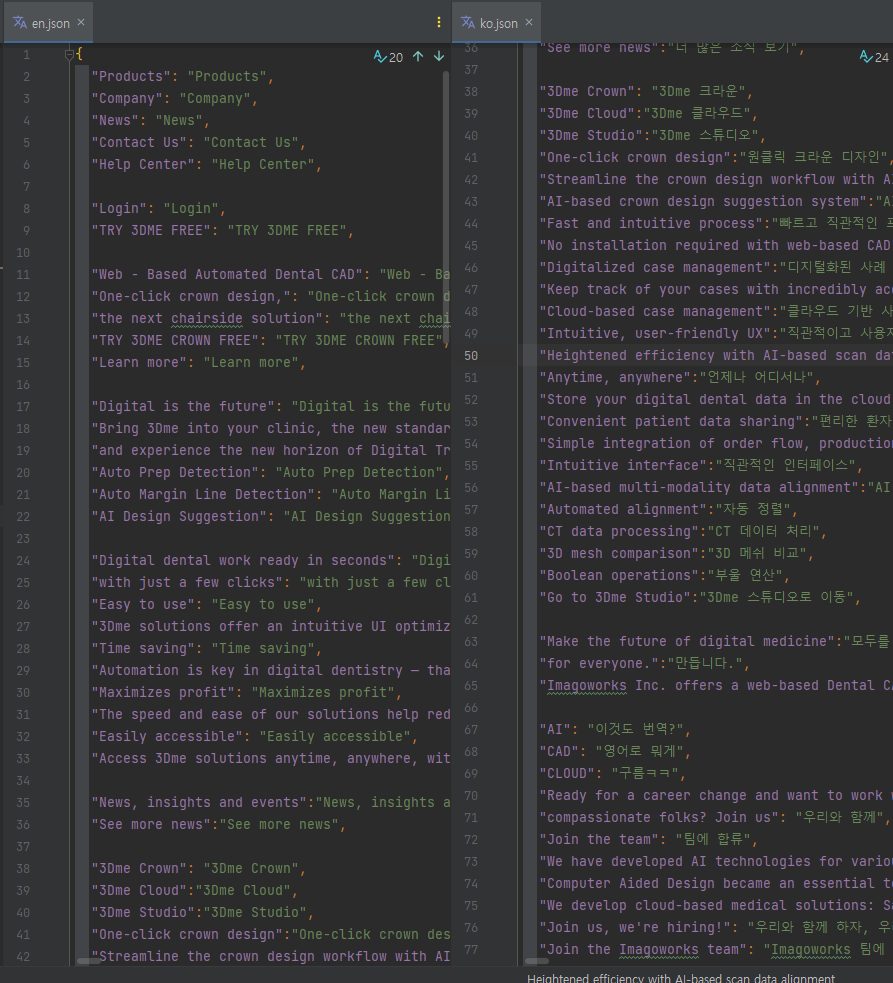Image resolution: width=893 pixels, height=983 pixels.
Task: Open the typo inspection widget showing 20
Action: (x=388, y=57)
